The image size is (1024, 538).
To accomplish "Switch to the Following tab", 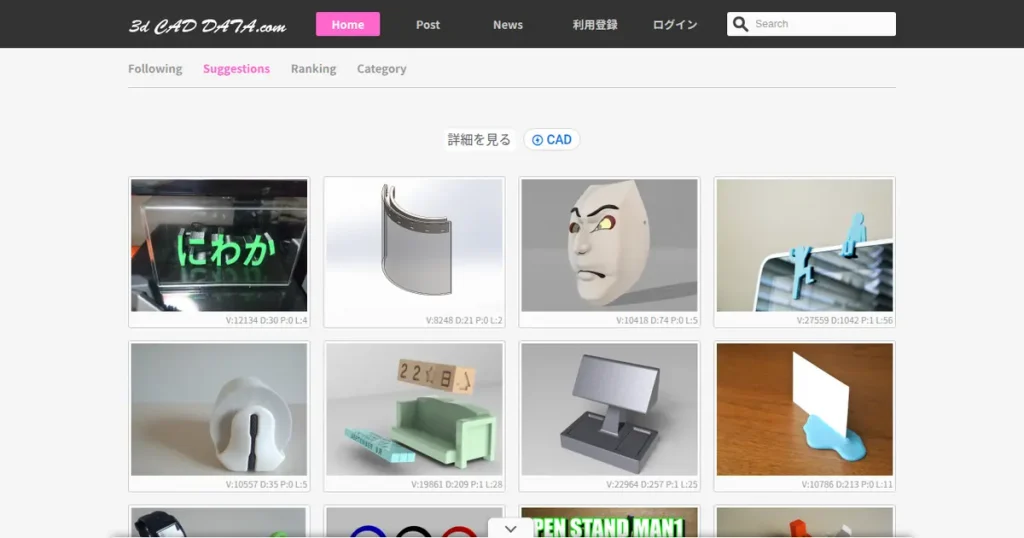I will click(155, 69).
